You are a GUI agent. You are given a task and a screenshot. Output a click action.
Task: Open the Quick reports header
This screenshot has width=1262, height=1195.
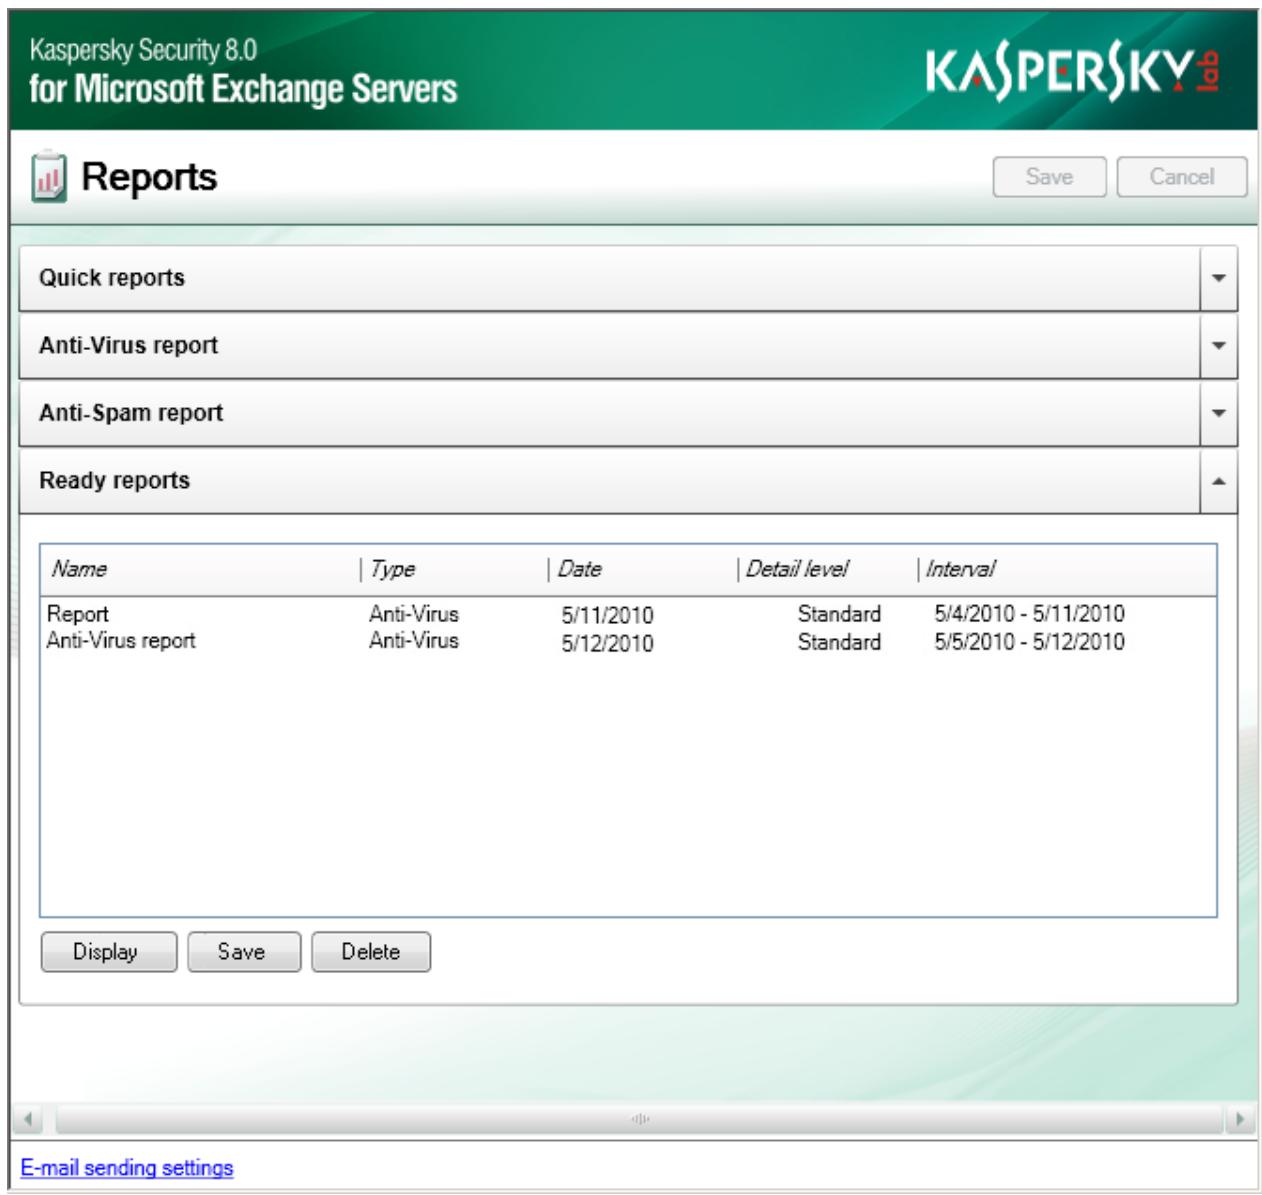click(610, 278)
